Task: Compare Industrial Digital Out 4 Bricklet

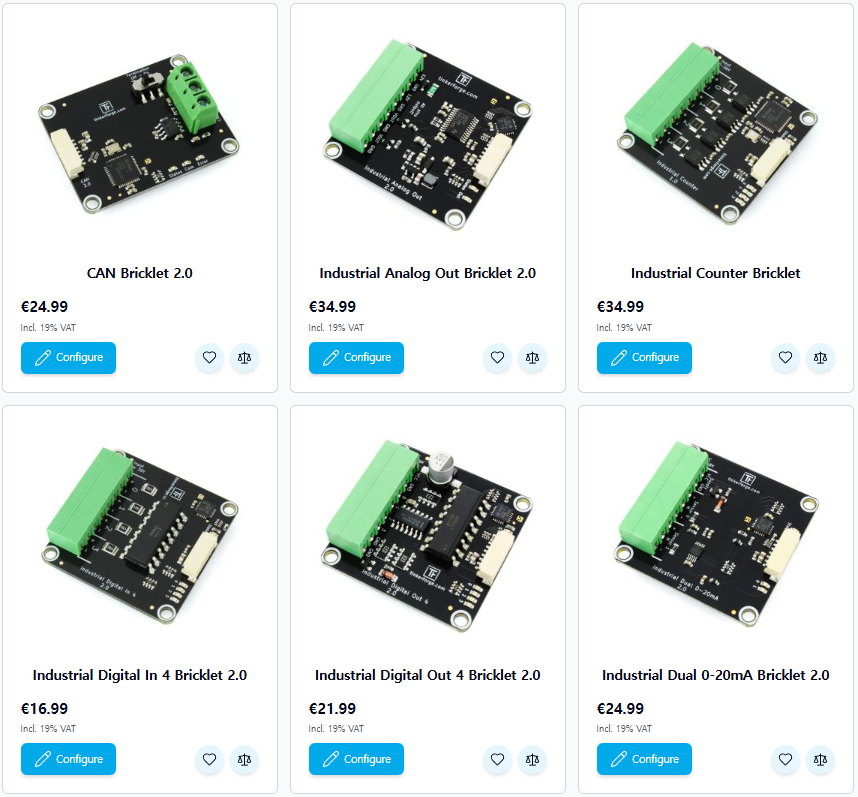Action: point(532,759)
